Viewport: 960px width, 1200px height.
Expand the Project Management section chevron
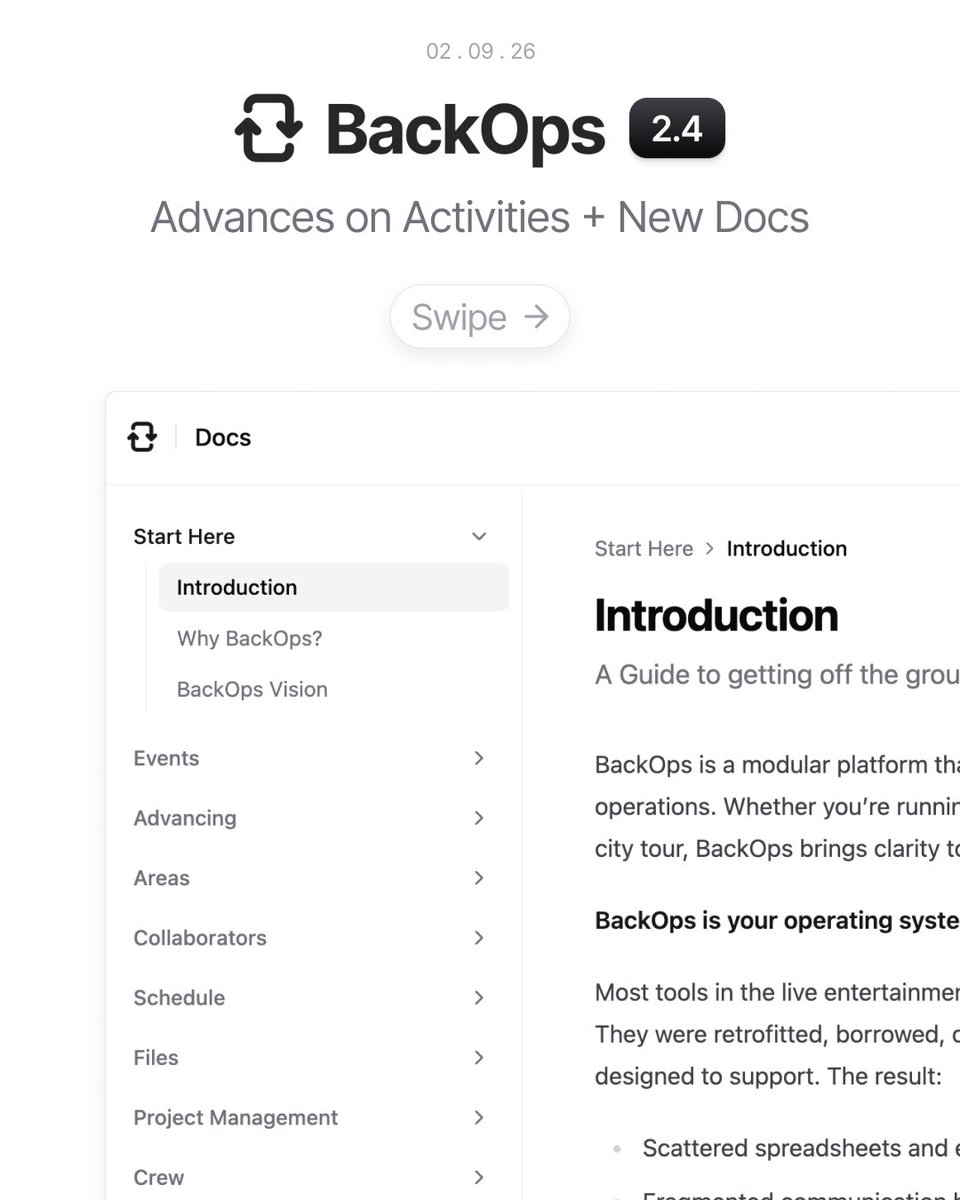click(x=479, y=1118)
